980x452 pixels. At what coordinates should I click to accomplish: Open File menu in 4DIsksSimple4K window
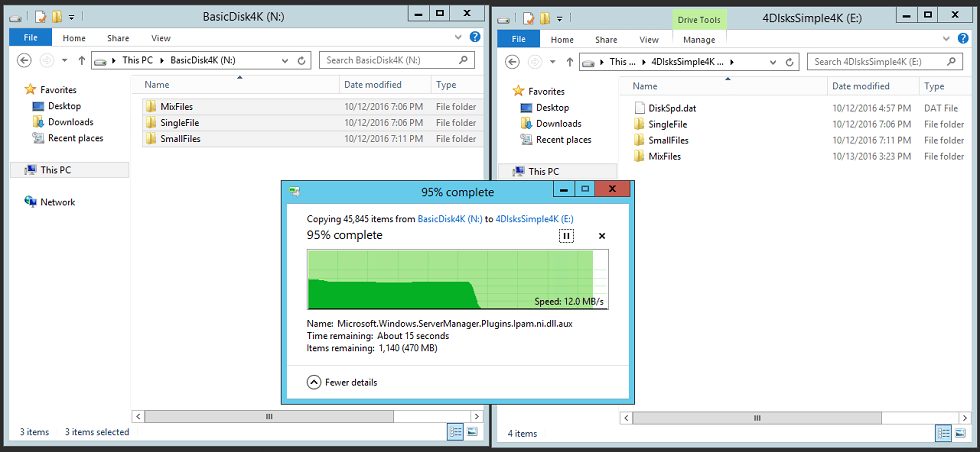[518, 40]
